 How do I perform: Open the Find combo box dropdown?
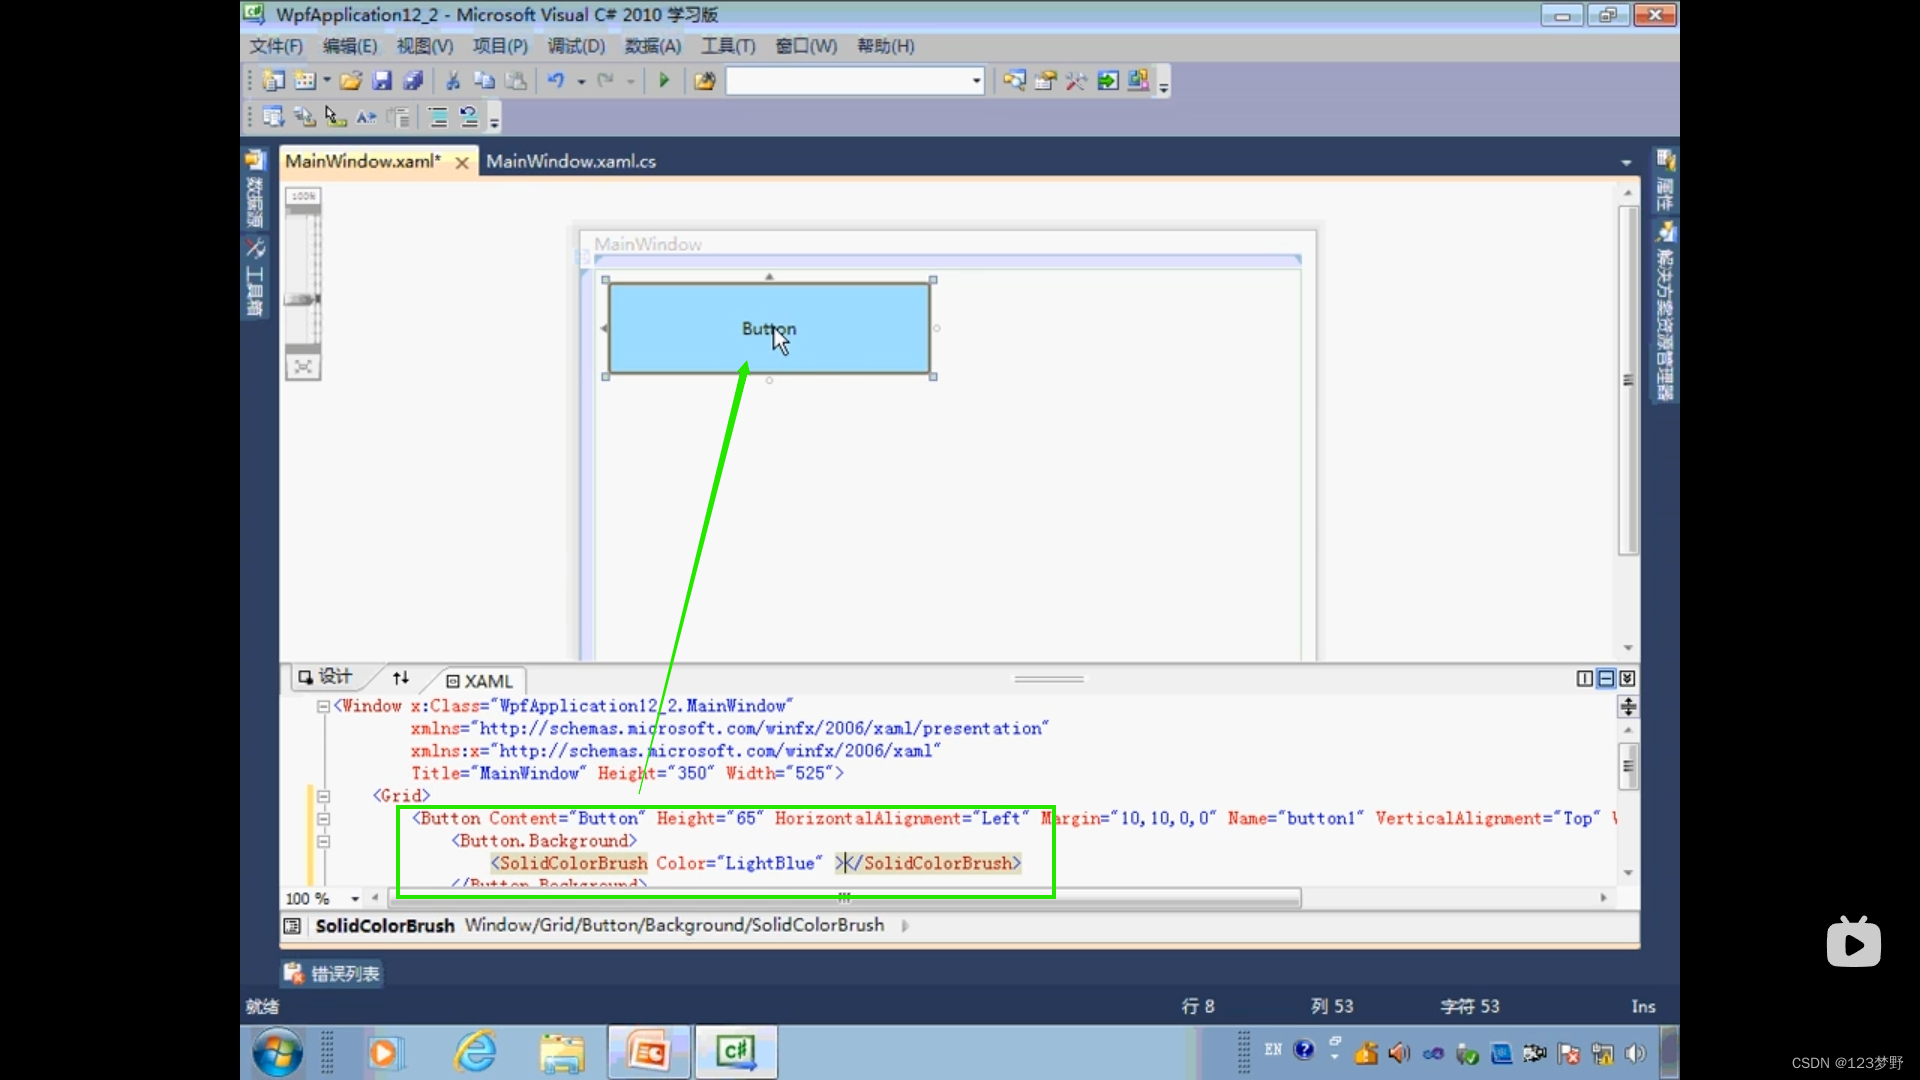point(977,81)
